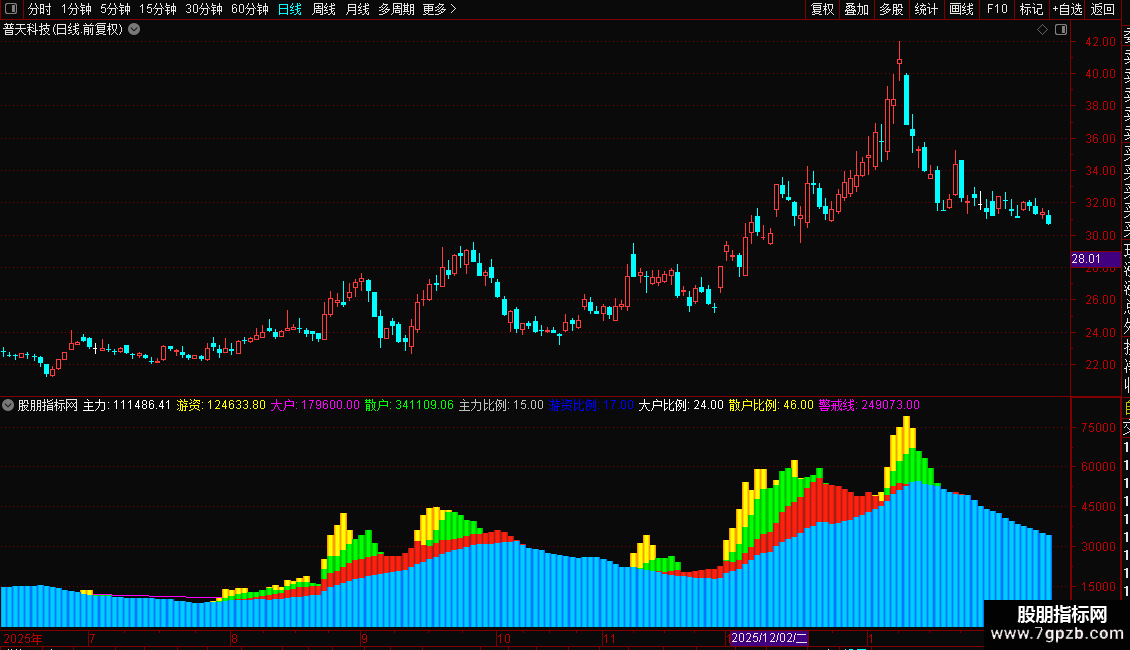Click the 游资比例: 17.00 label
Viewport: 1130px width, 650px height.
coord(591,405)
